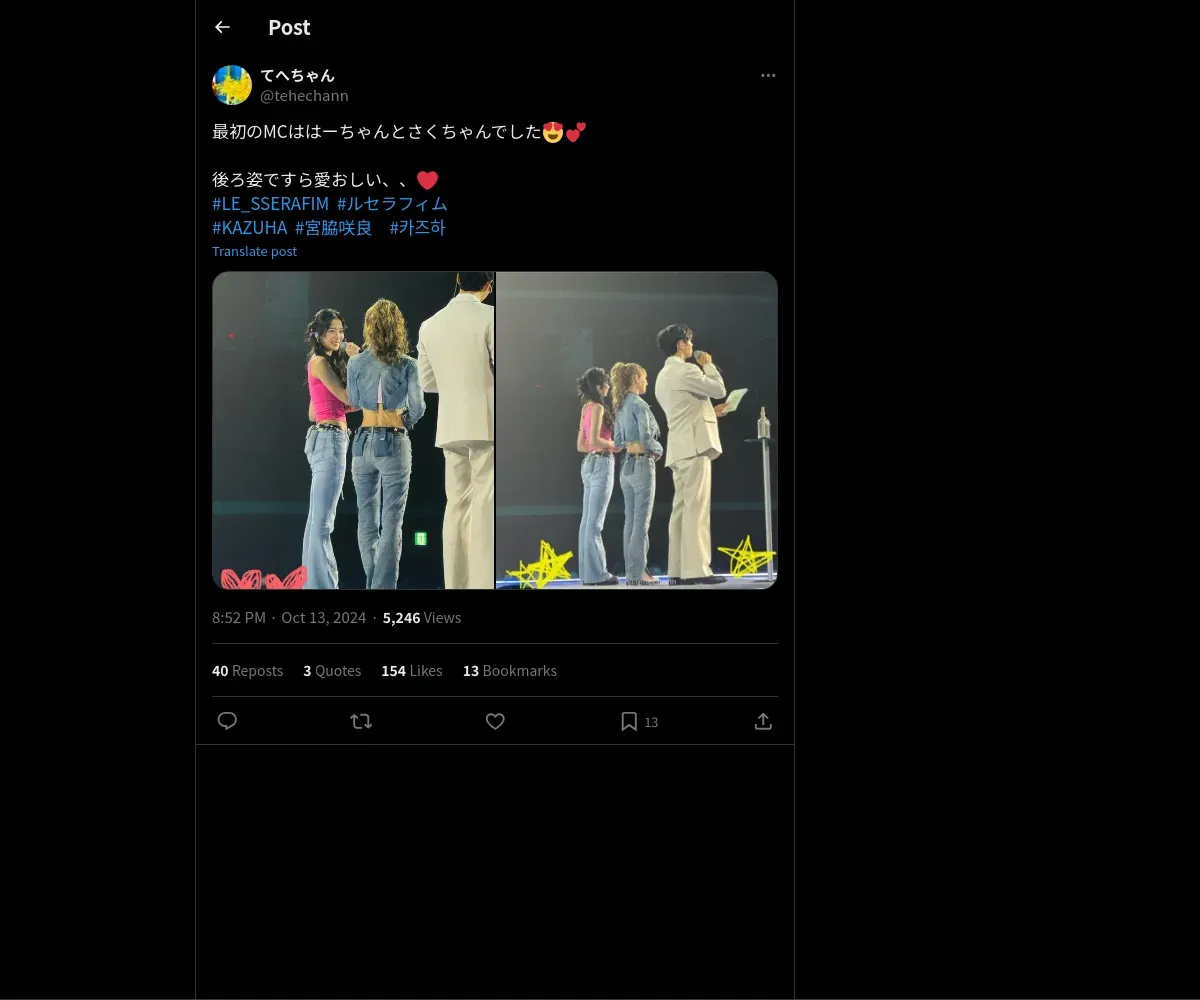The image size is (1200, 1000).
Task: Click the repost arrows icon
Action: click(361, 721)
